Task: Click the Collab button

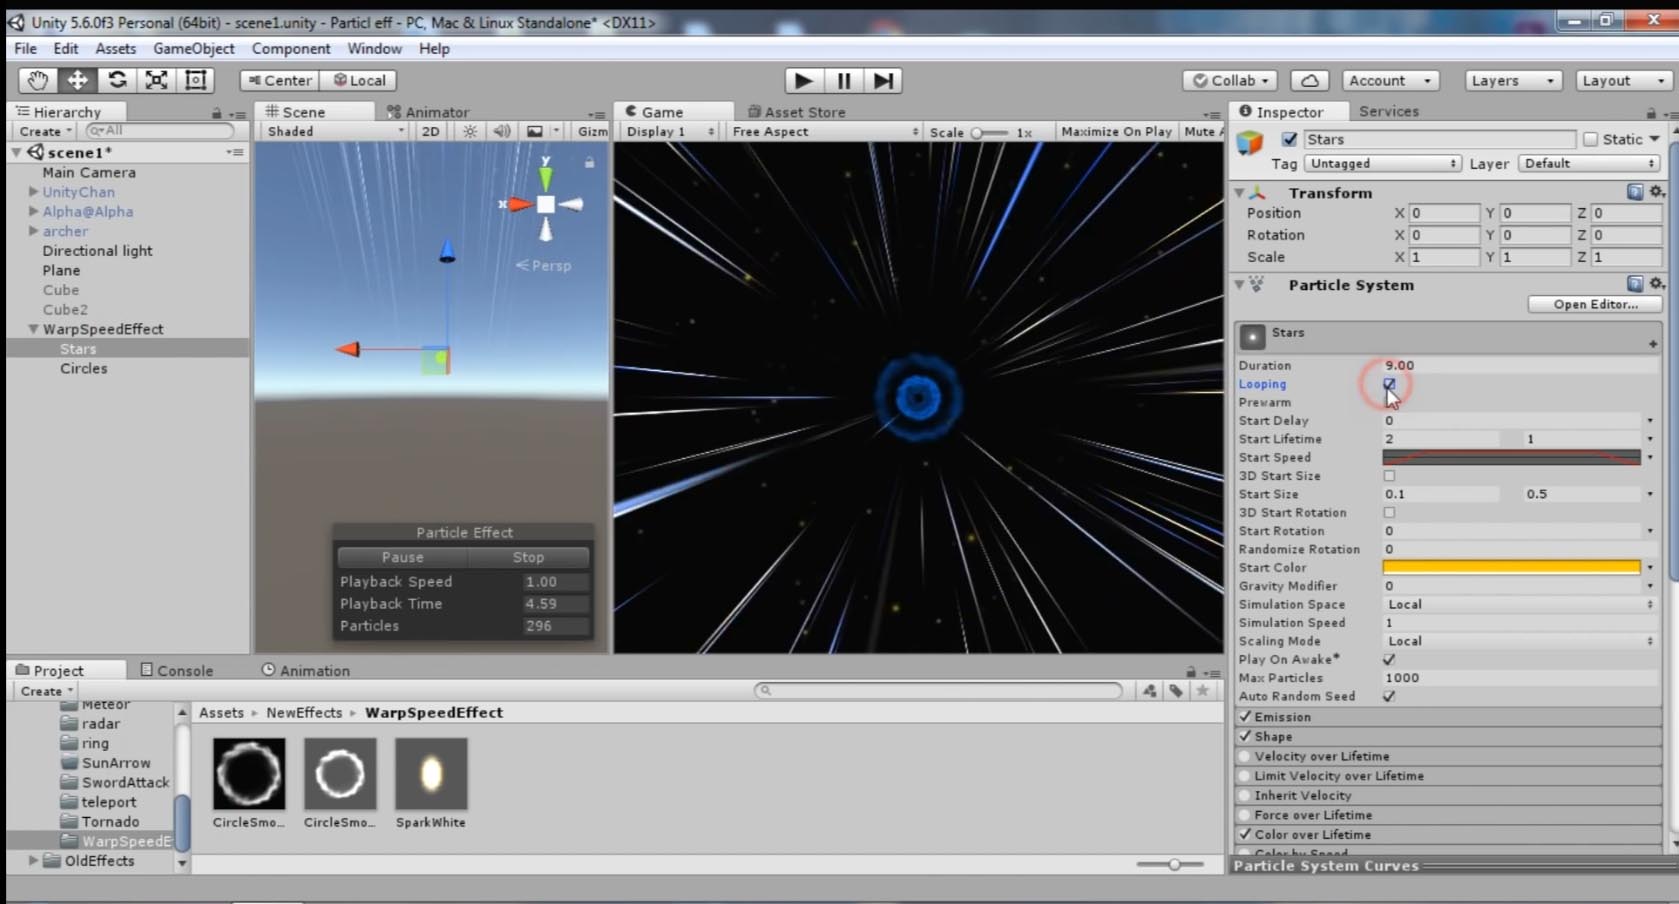Action: [x=1231, y=80]
